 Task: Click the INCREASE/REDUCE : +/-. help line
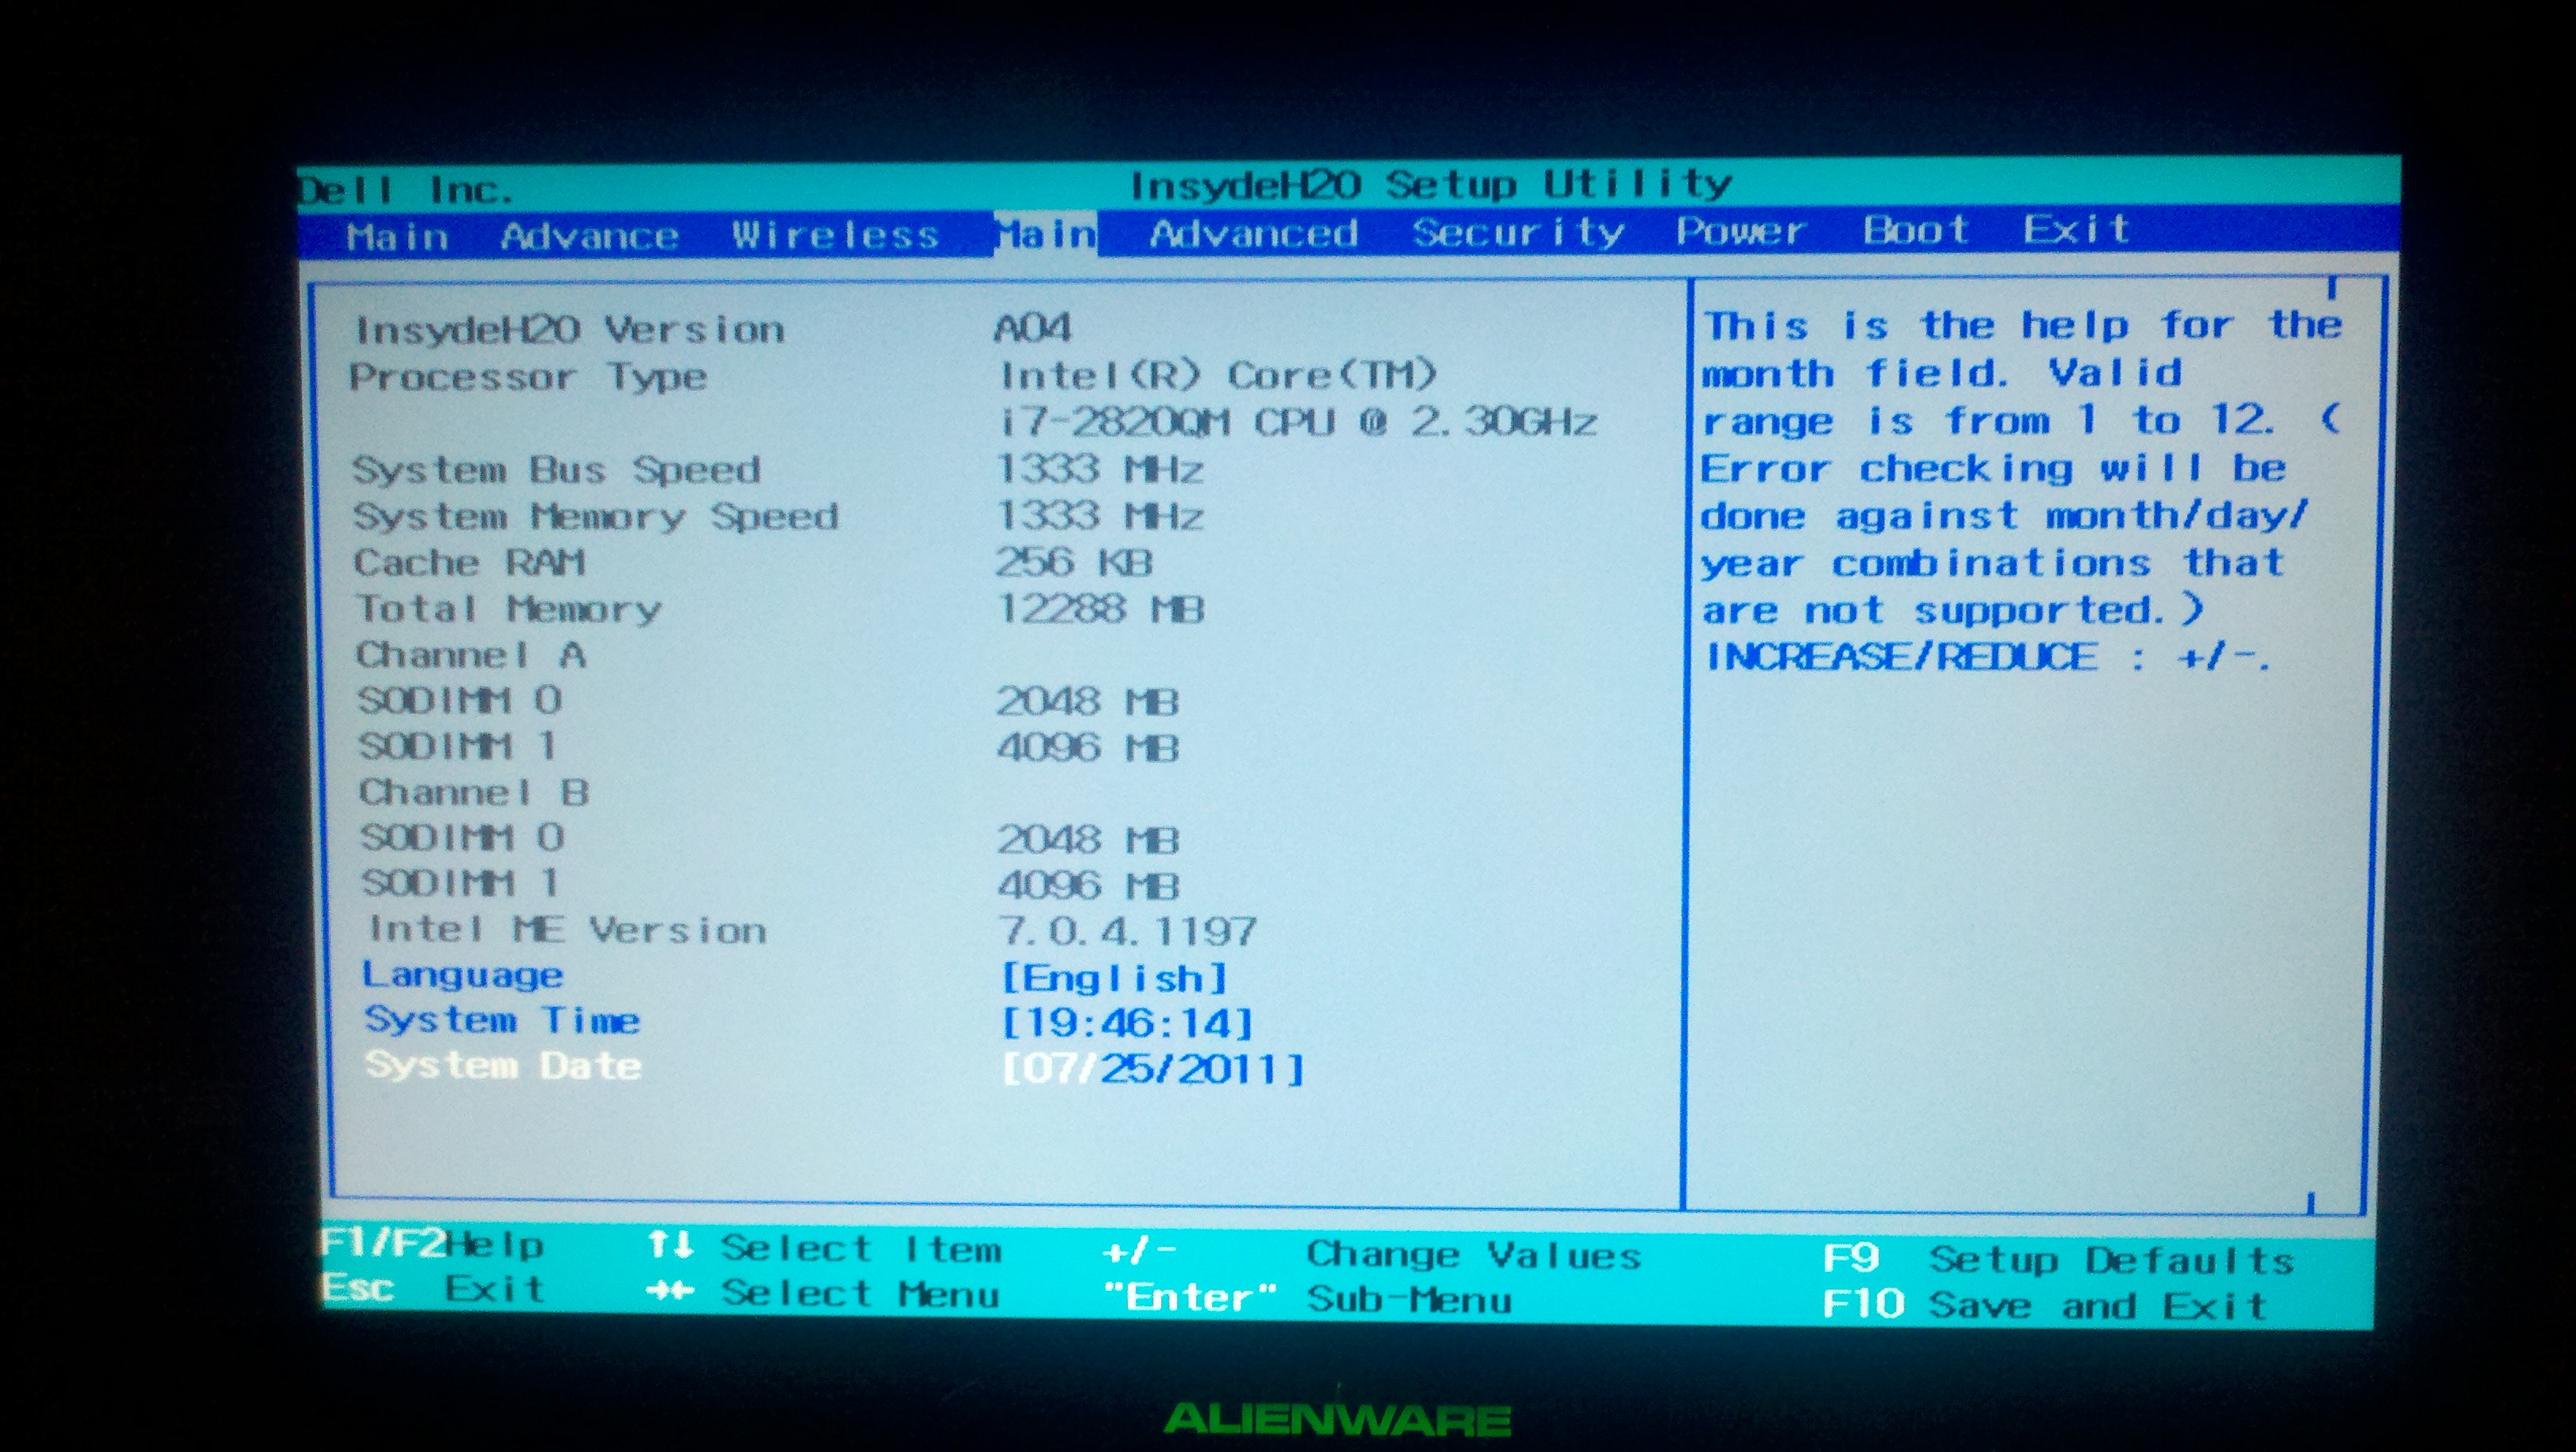point(1987,657)
